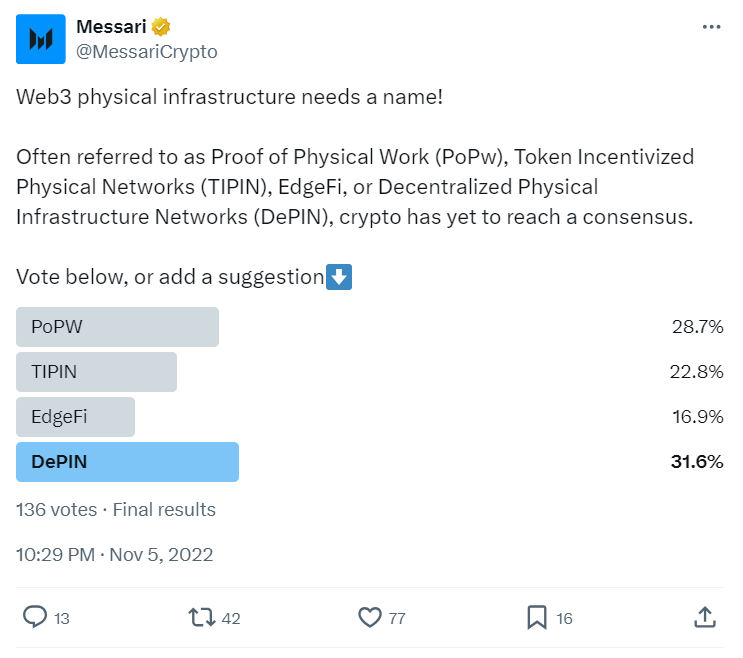The width and height of the screenshot is (743, 658).
Task: Click the reply count 13
Action: (62, 619)
